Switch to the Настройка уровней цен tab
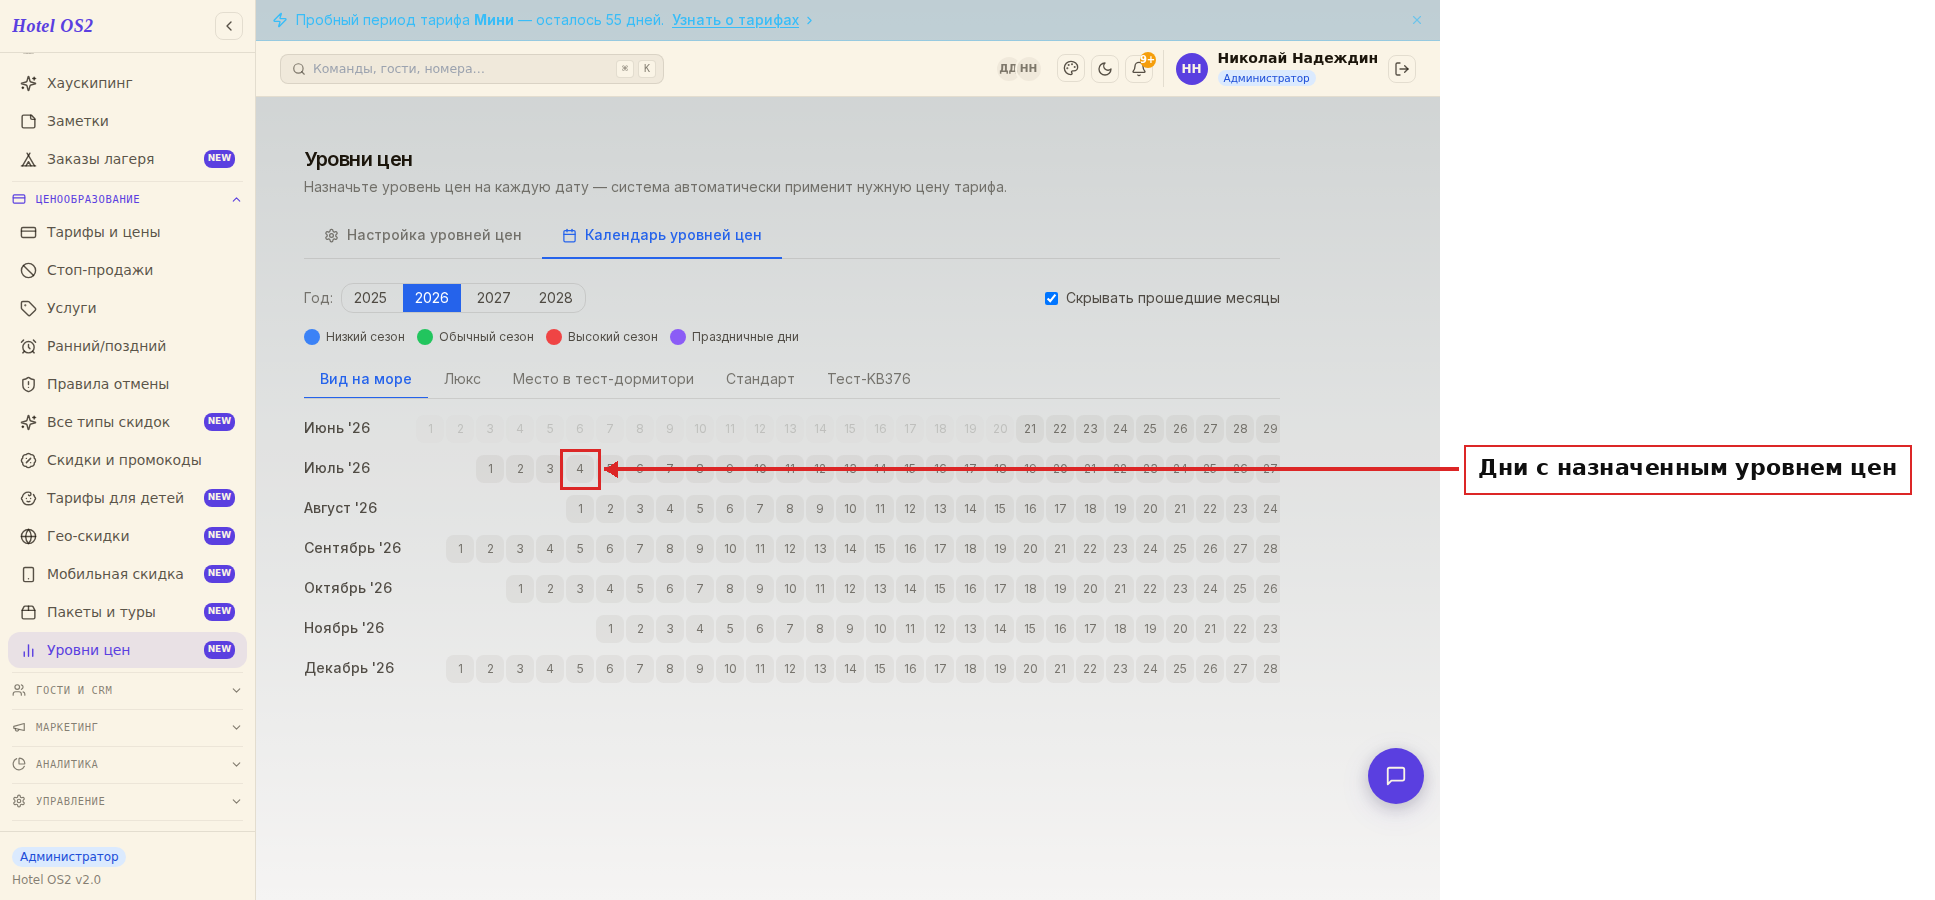The image size is (1935, 900). (423, 235)
